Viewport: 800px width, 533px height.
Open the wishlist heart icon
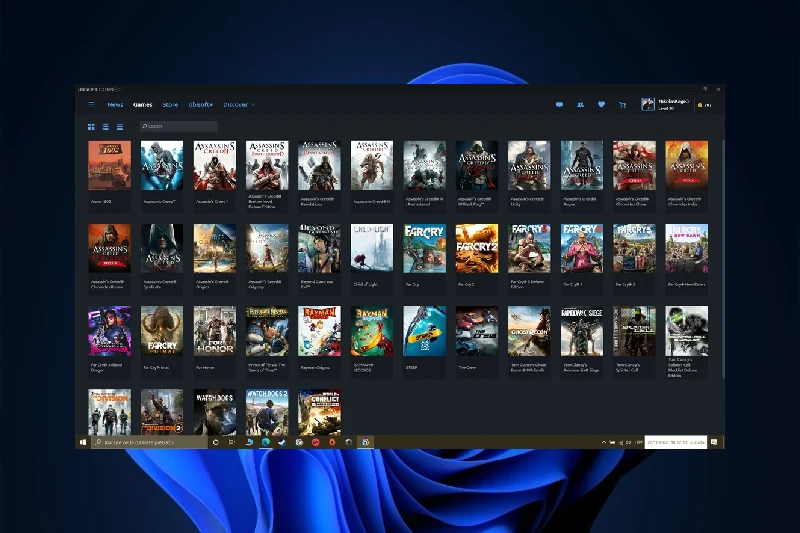pos(601,104)
